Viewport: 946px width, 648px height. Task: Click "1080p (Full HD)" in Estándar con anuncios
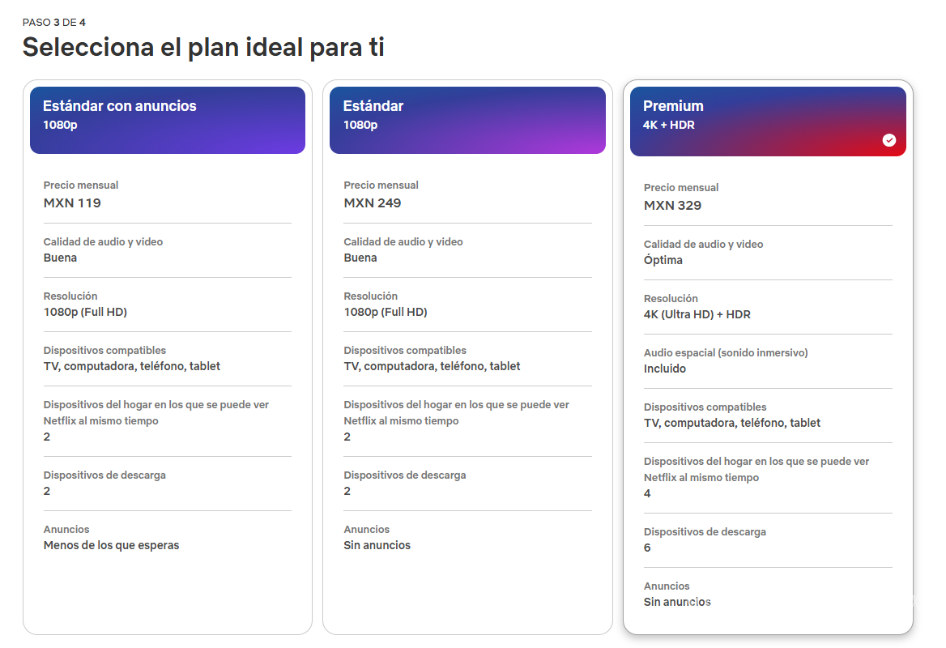coord(85,312)
